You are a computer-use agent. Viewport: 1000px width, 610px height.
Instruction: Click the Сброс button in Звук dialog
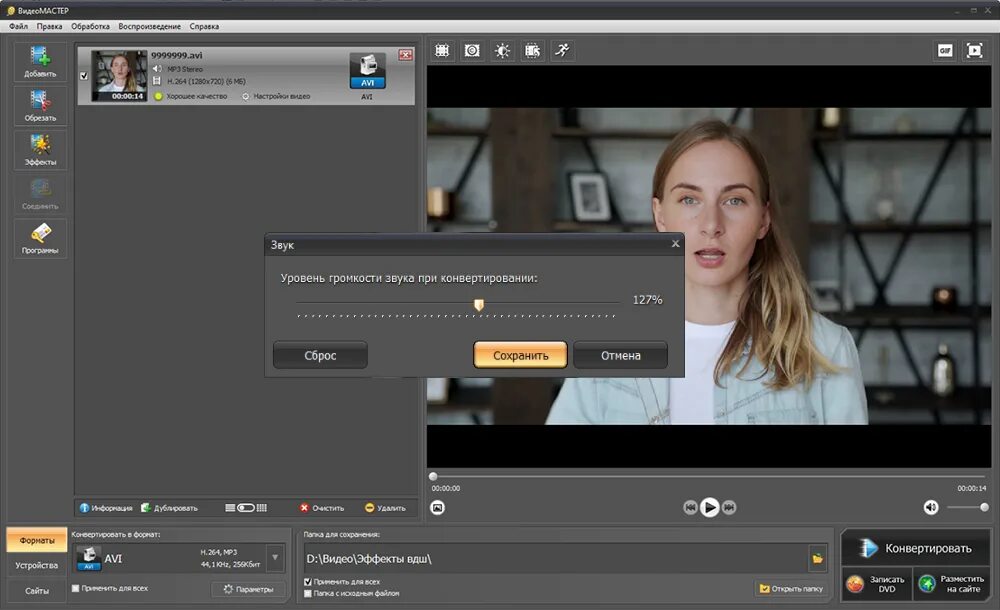pos(320,355)
